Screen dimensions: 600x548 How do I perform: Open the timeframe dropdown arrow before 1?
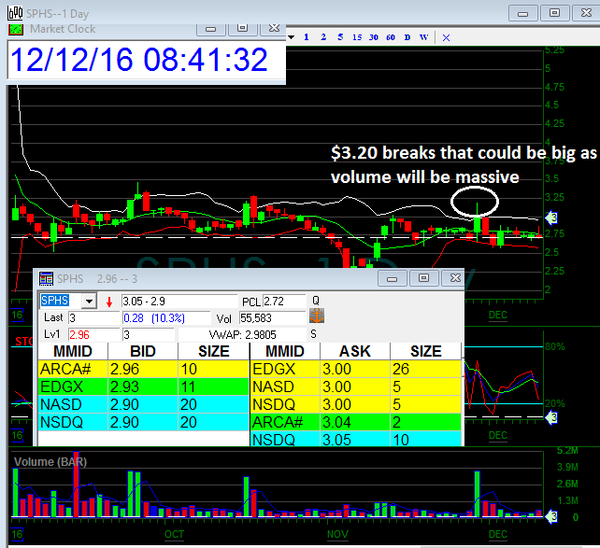[290, 37]
